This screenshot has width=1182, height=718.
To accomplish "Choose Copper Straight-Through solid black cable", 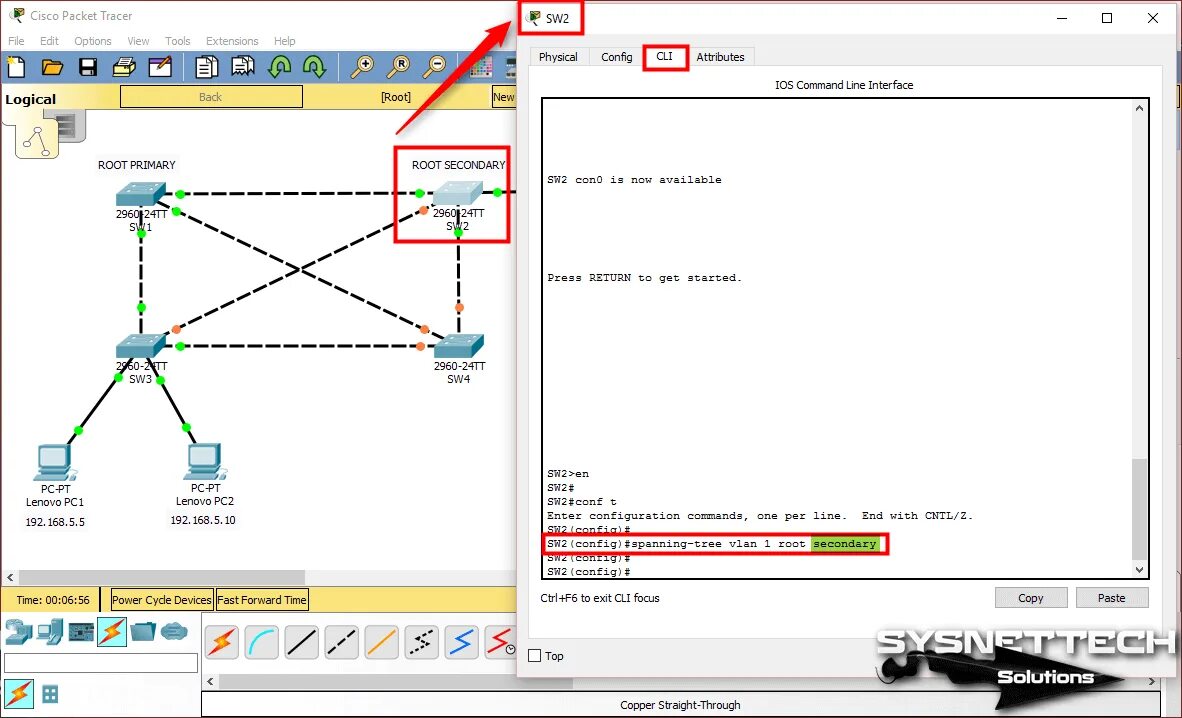I will click(302, 642).
